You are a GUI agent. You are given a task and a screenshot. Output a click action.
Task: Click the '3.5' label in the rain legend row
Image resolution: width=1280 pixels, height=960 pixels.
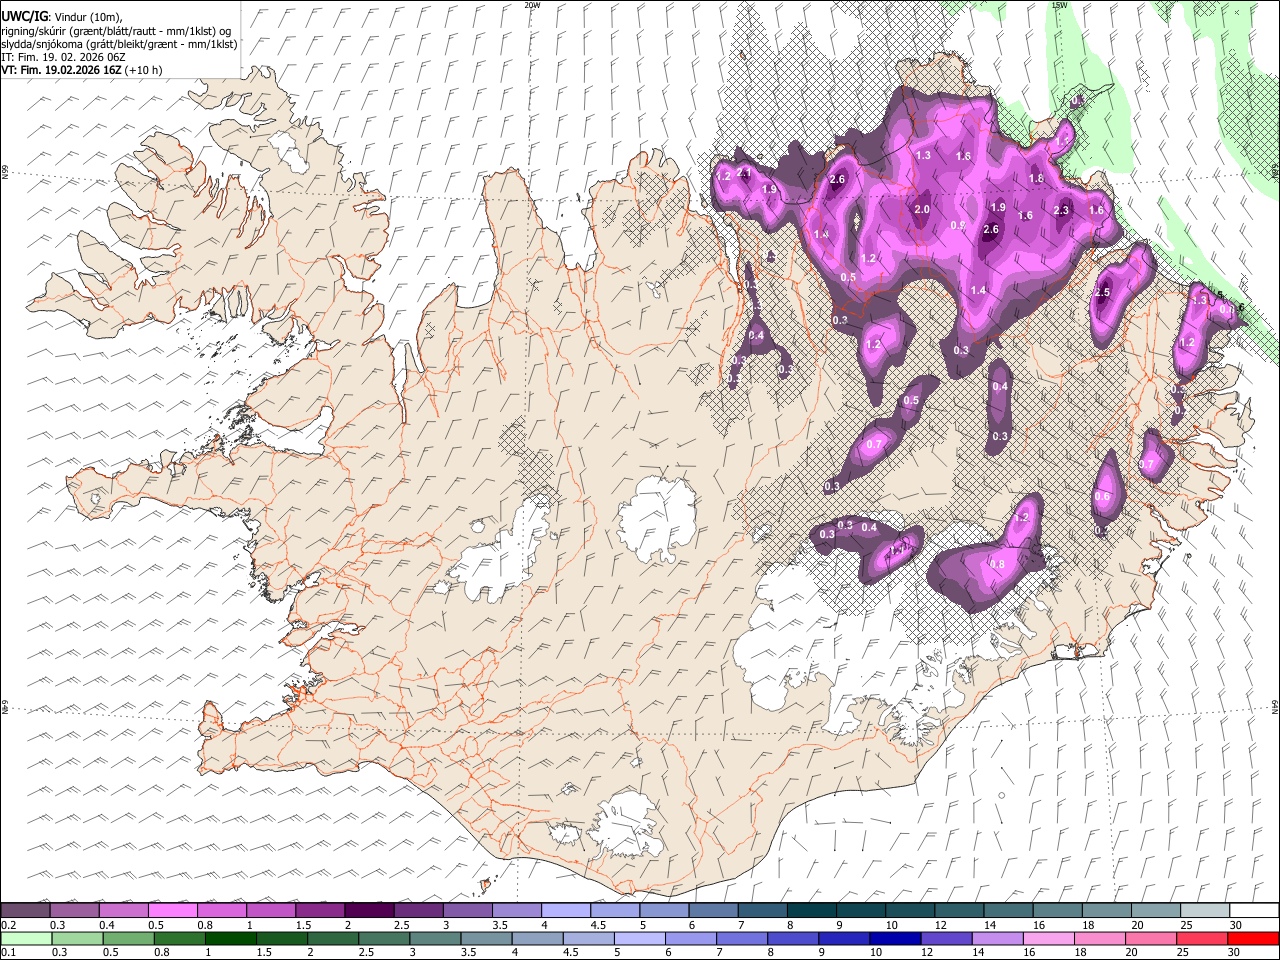(467, 952)
